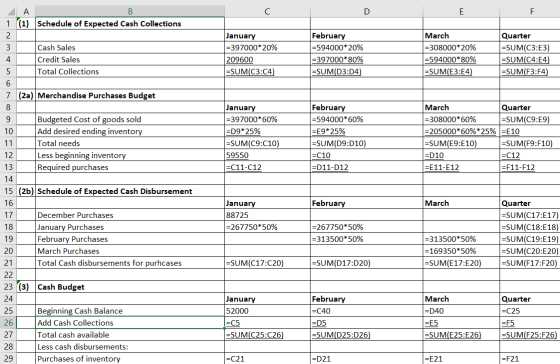The height and width of the screenshot is (364, 560).
Task: Click cell with =C40
Action: click(x=367, y=311)
